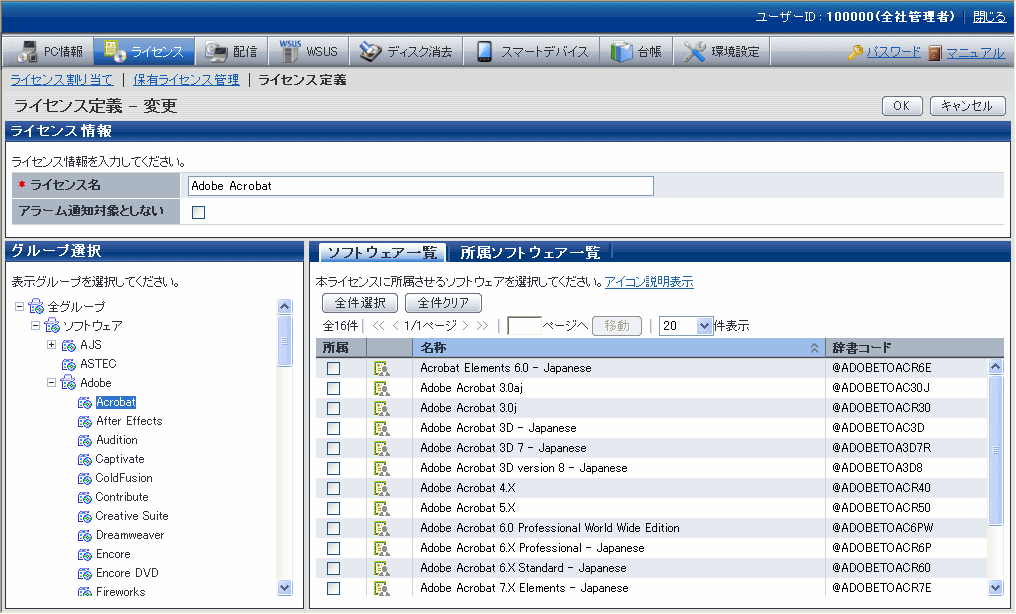
Task: Select ColdFusion group icon
Action: pos(85,479)
